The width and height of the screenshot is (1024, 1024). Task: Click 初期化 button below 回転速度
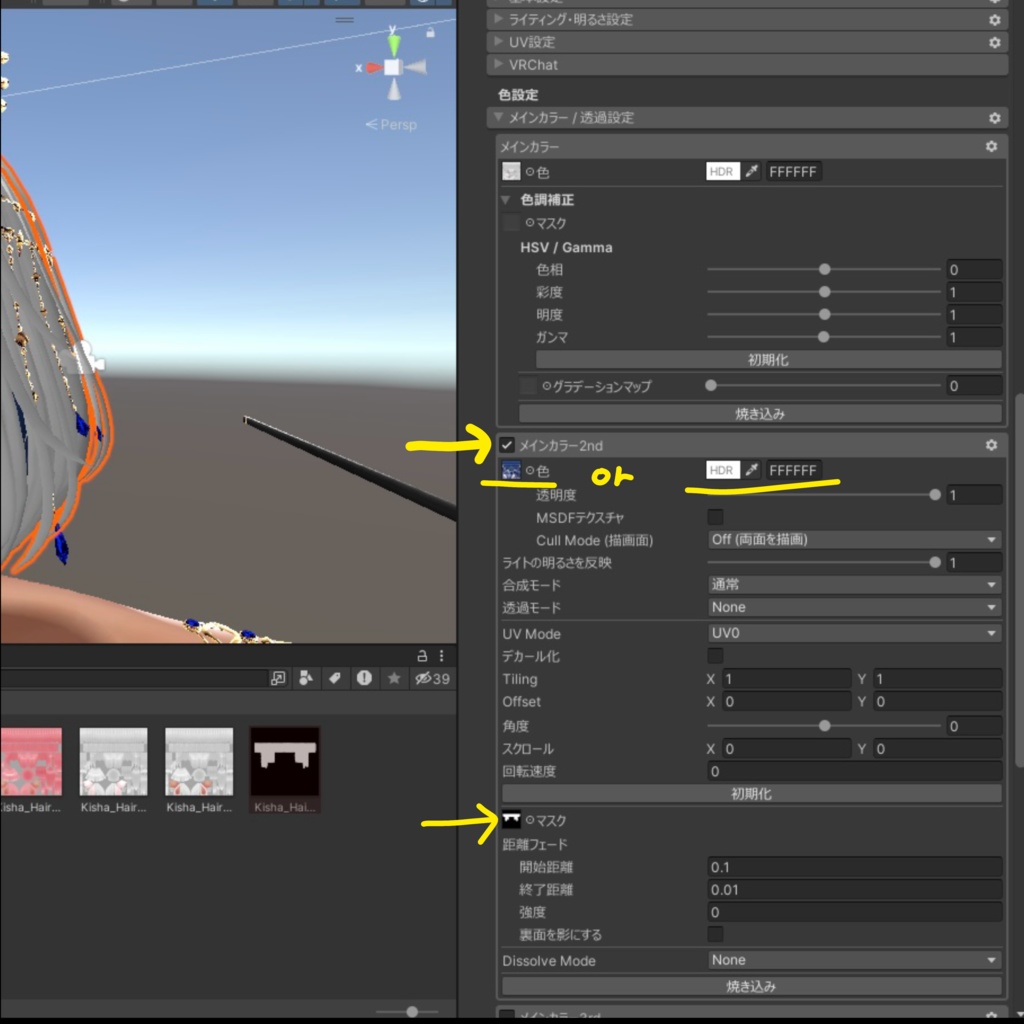tap(752, 793)
